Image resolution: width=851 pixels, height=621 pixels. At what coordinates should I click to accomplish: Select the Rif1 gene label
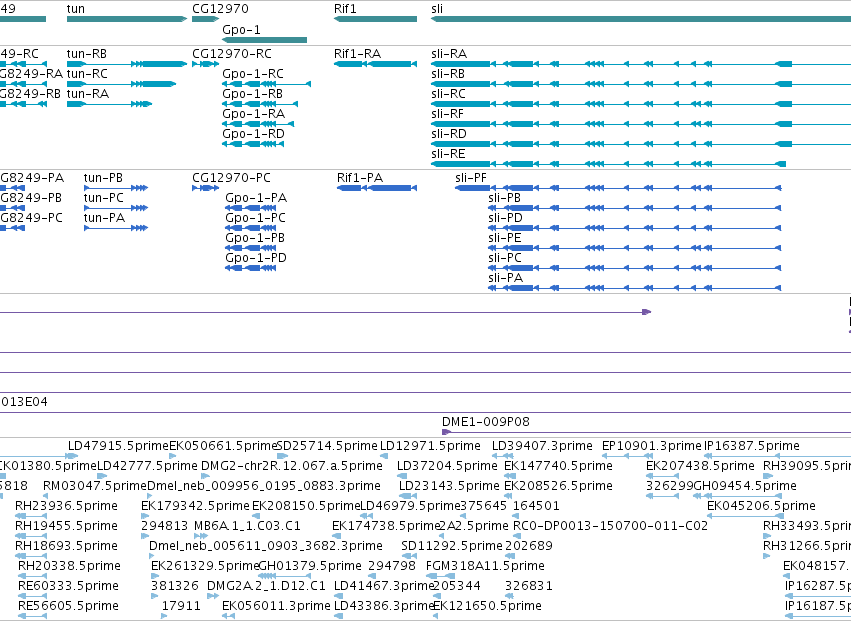[345, 9]
